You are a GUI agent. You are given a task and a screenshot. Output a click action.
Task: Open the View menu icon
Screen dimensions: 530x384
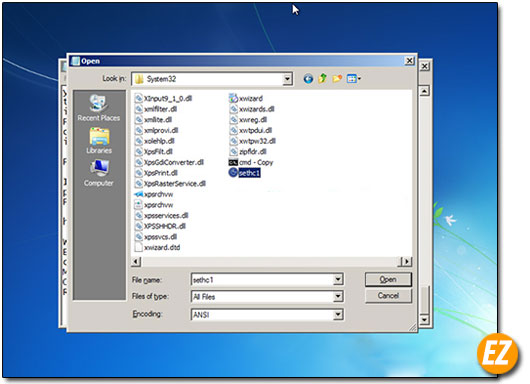[x=354, y=79]
